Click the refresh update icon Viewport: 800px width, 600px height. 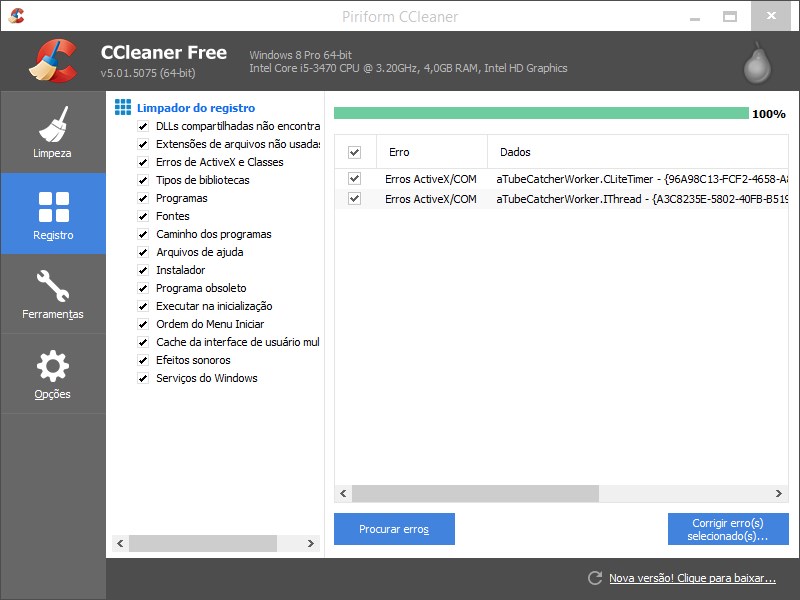coord(594,578)
